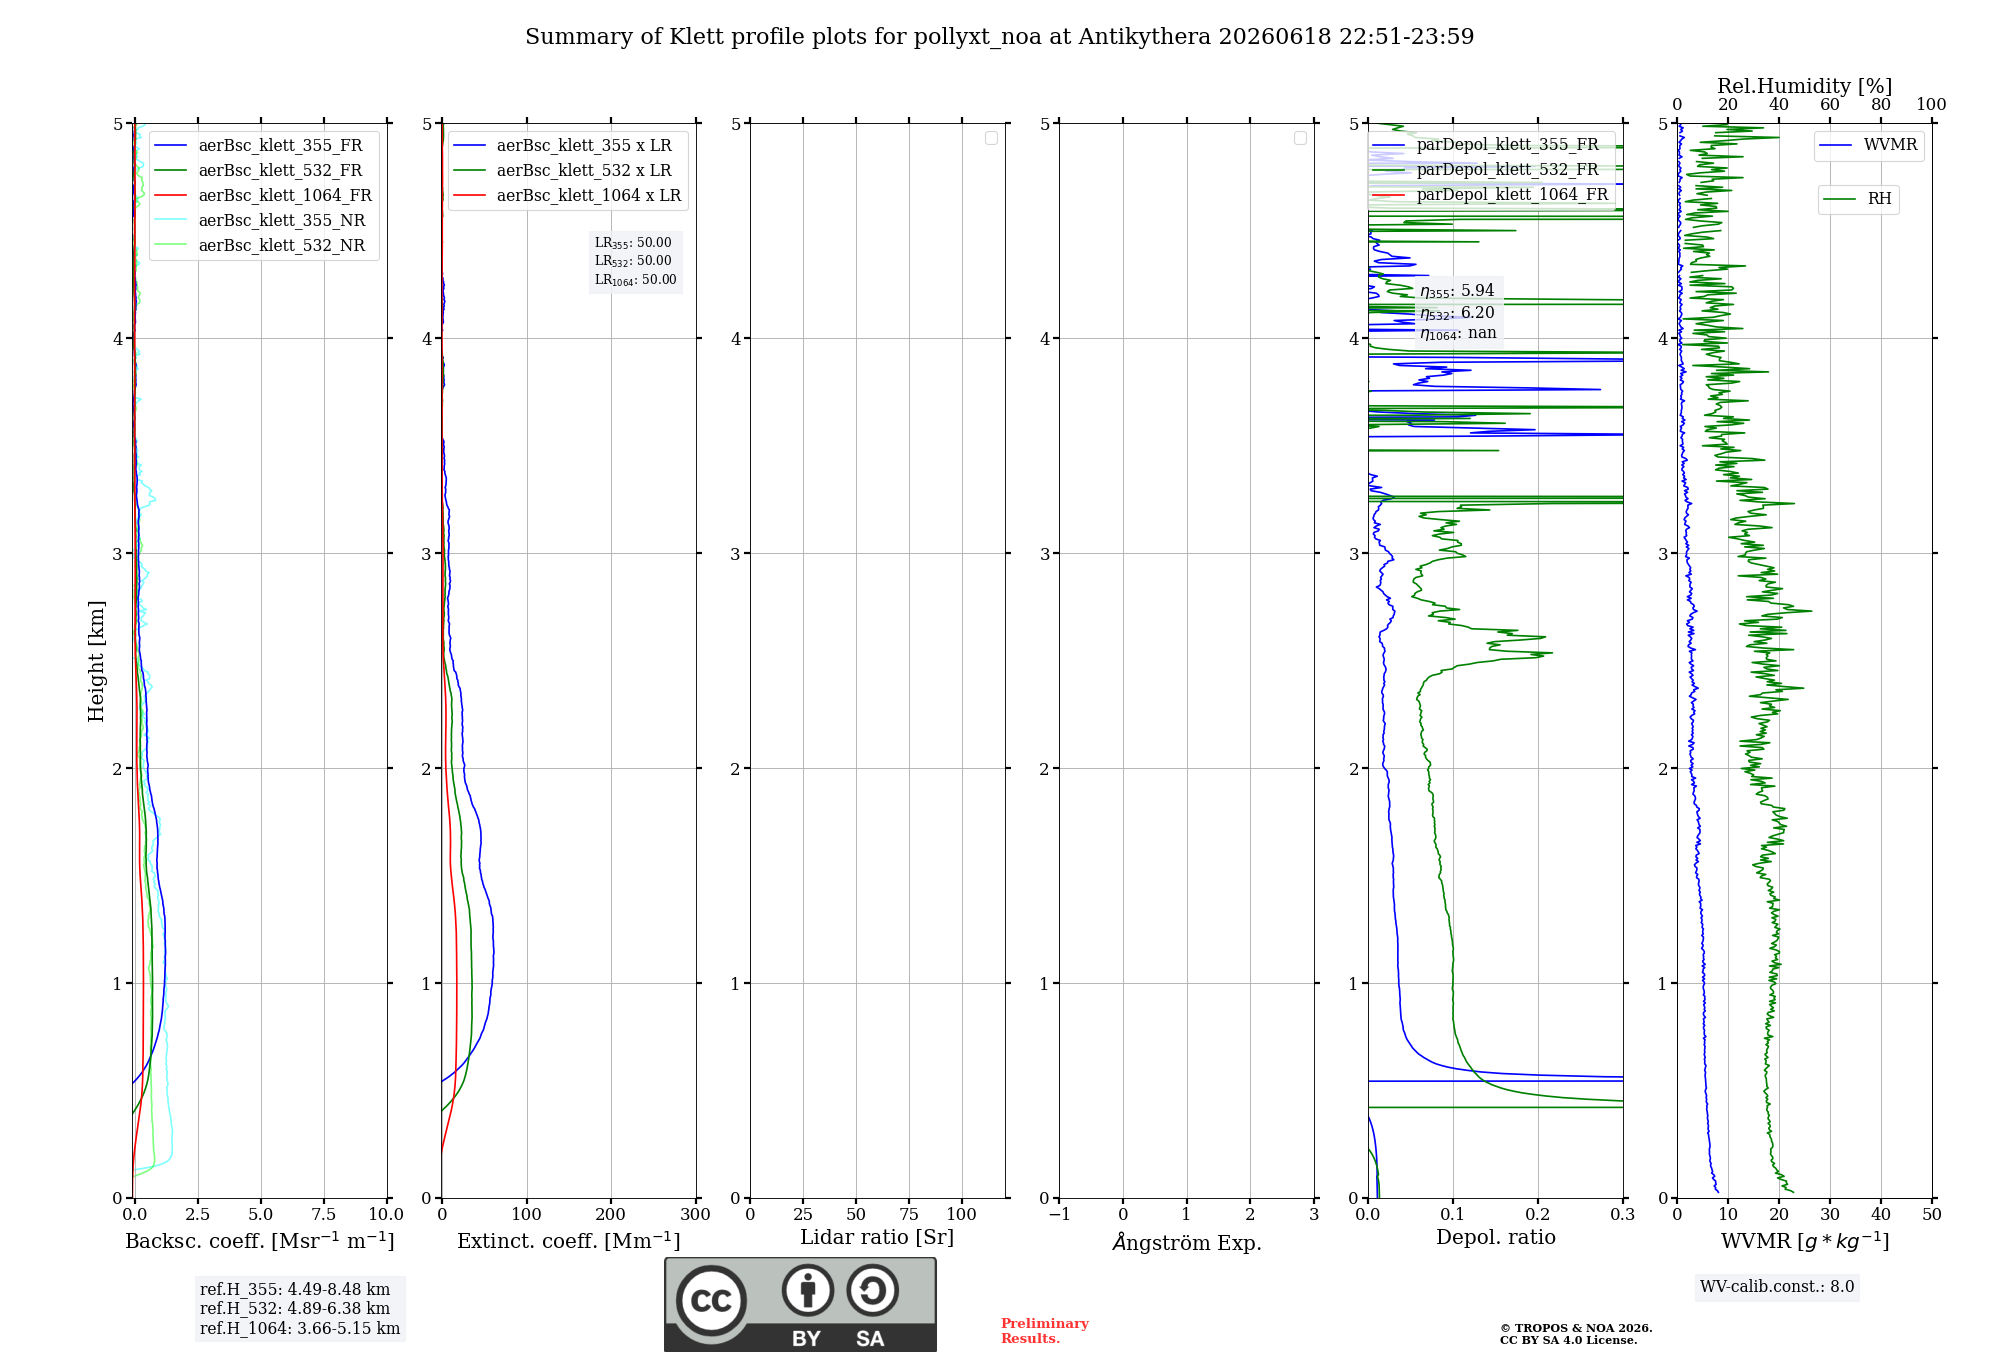The height and width of the screenshot is (1360, 2000).
Task: Click the Rel.Humidity [%] top axis label
Action: tap(1804, 86)
